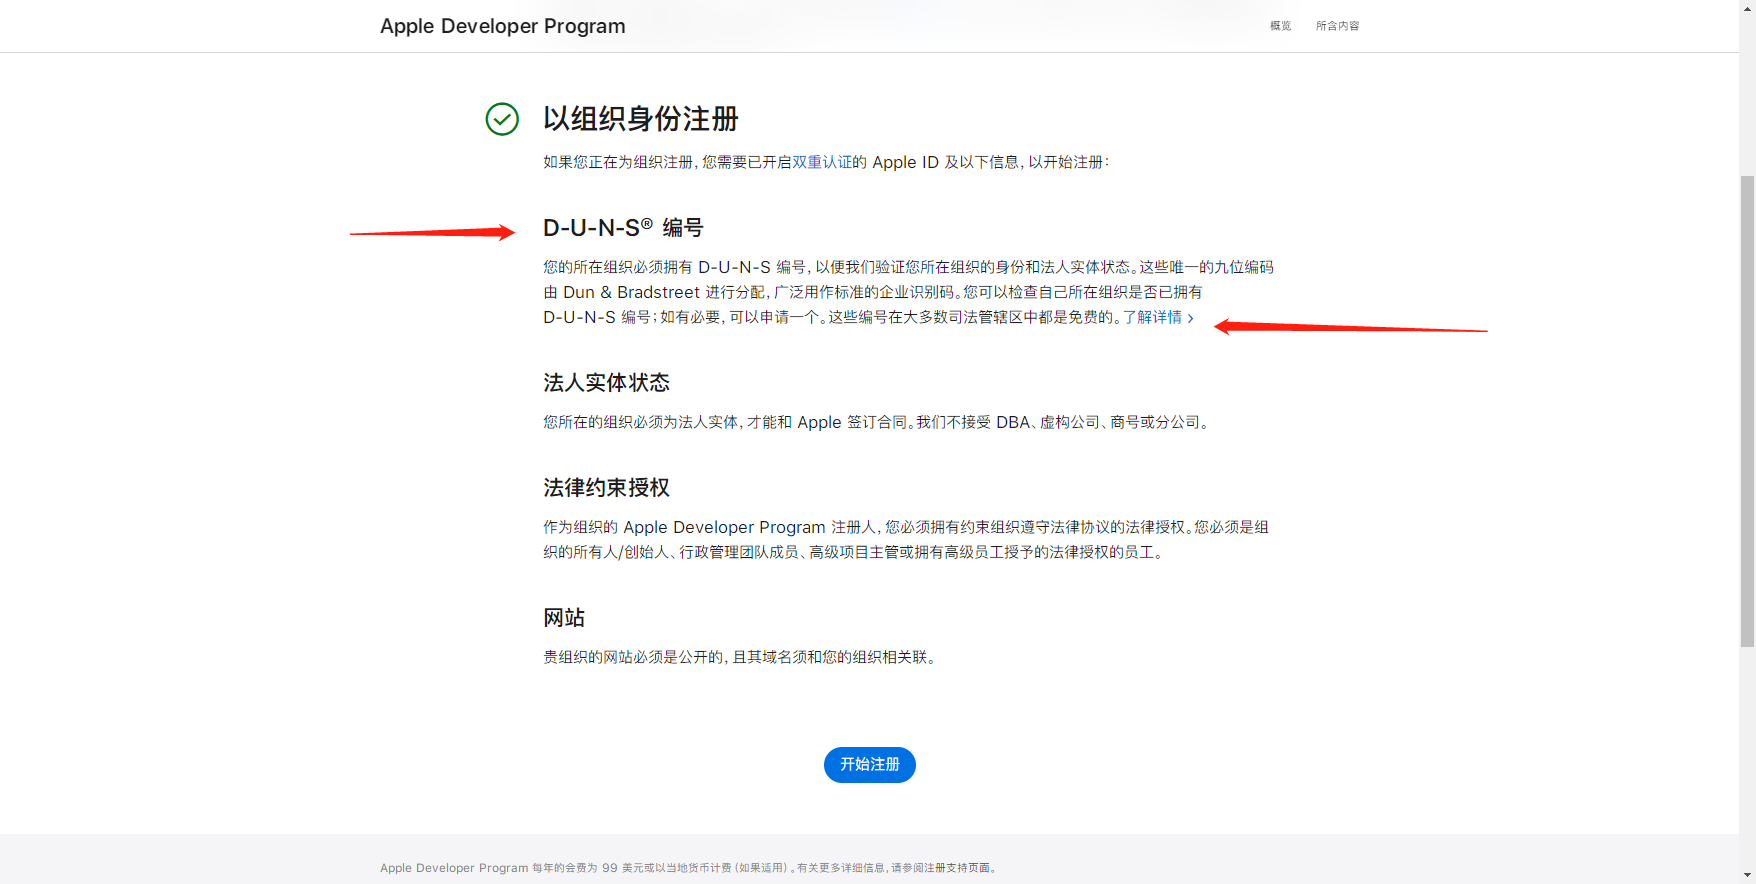Click the 法人实体状态 heading
The height and width of the screenshot is (884, 1756).
point(606,383)
